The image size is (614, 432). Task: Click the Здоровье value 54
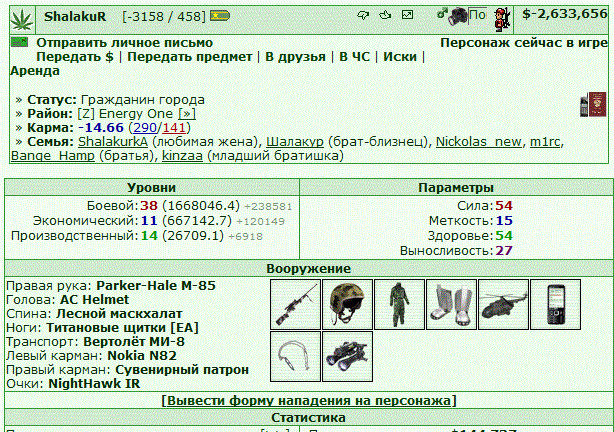pyautogui.click(x=504, y=236)
